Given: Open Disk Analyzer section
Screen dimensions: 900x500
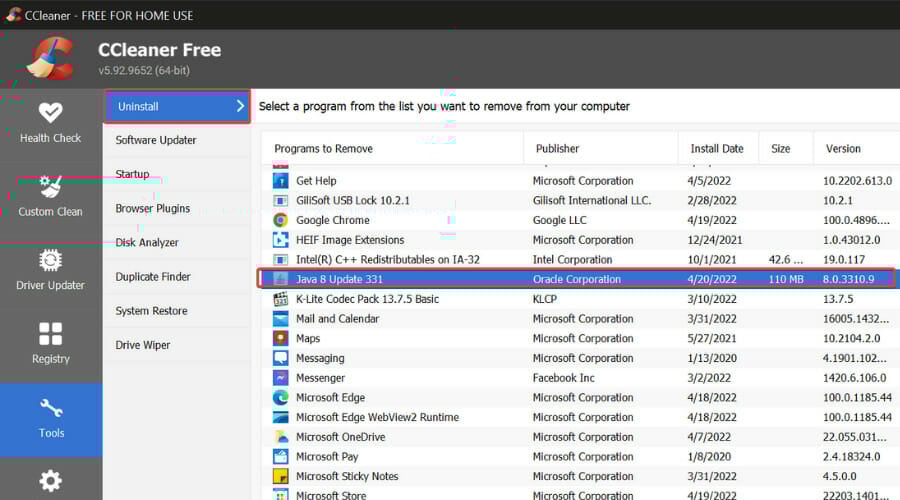Looking at the screenshot, I should [177, 242].
